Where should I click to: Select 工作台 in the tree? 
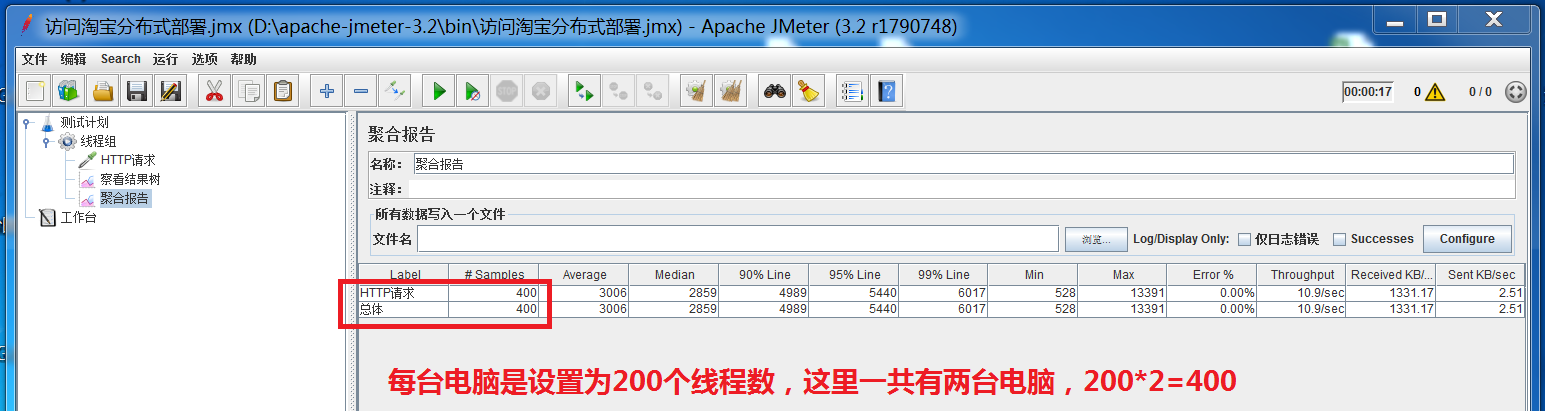click(x=79, y=217)
